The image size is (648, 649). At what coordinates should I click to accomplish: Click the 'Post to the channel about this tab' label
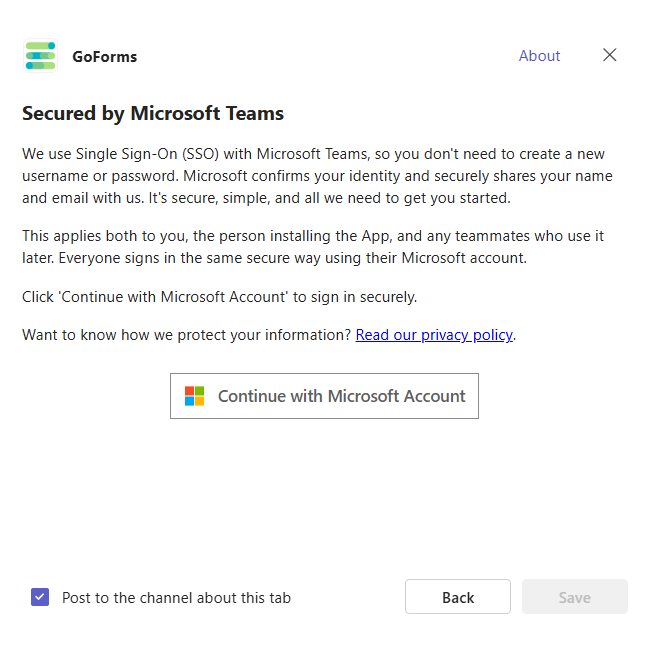pyautogui.click(x=176, y=598)
